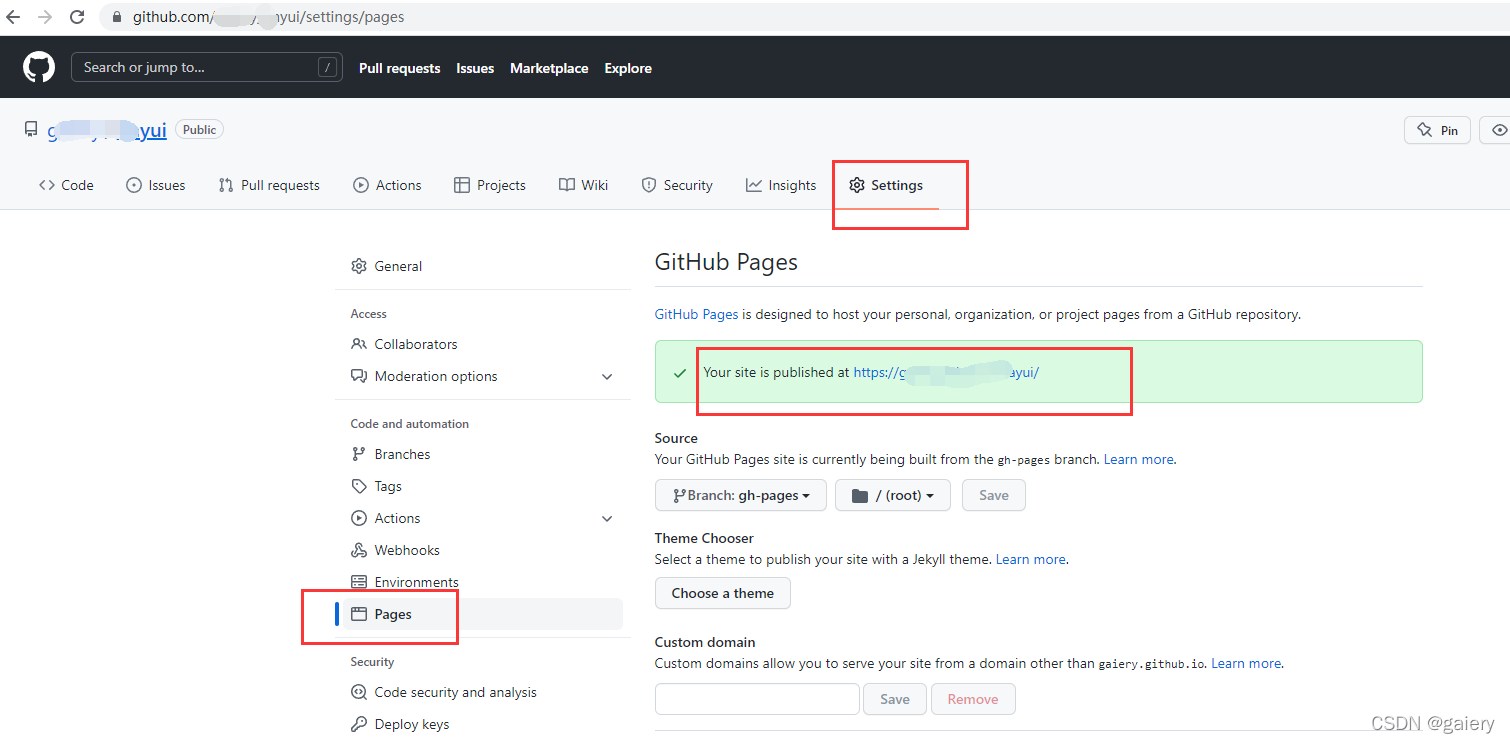Open the Code tab

pos(66,185)
